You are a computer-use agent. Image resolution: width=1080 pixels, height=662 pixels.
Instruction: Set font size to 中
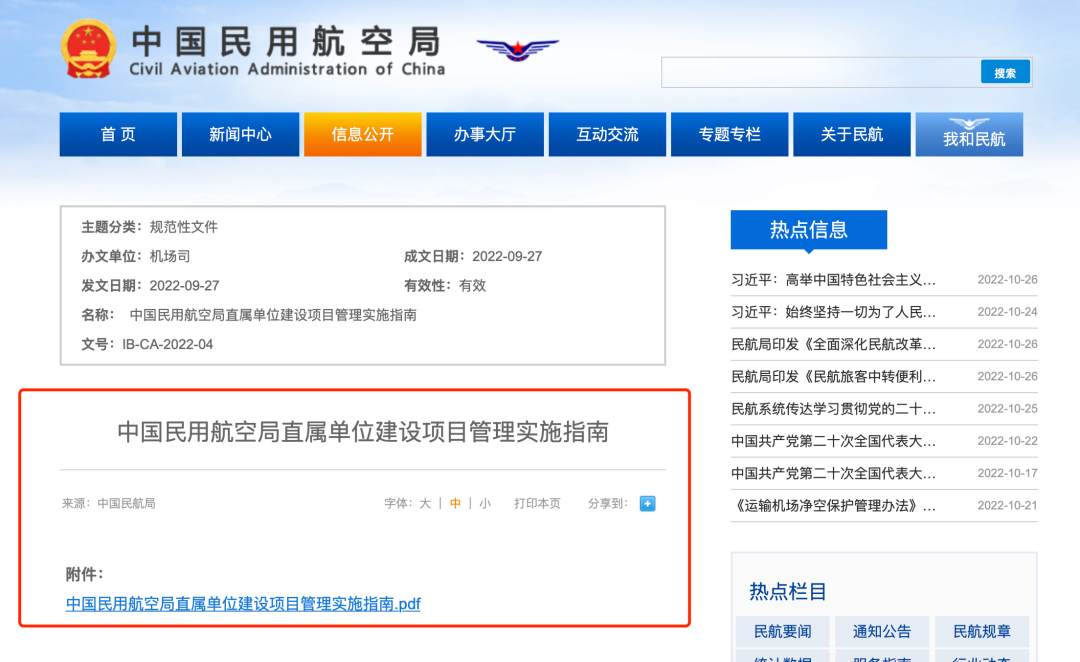(455, 504)
